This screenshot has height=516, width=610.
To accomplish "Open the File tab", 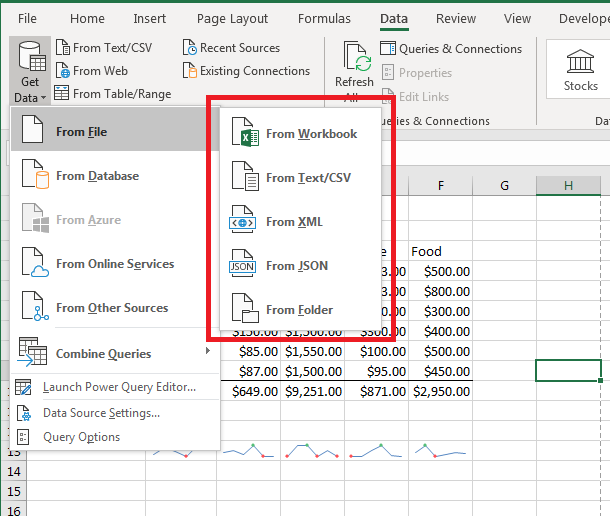I will pyautogui.click(x=27, y=18).
